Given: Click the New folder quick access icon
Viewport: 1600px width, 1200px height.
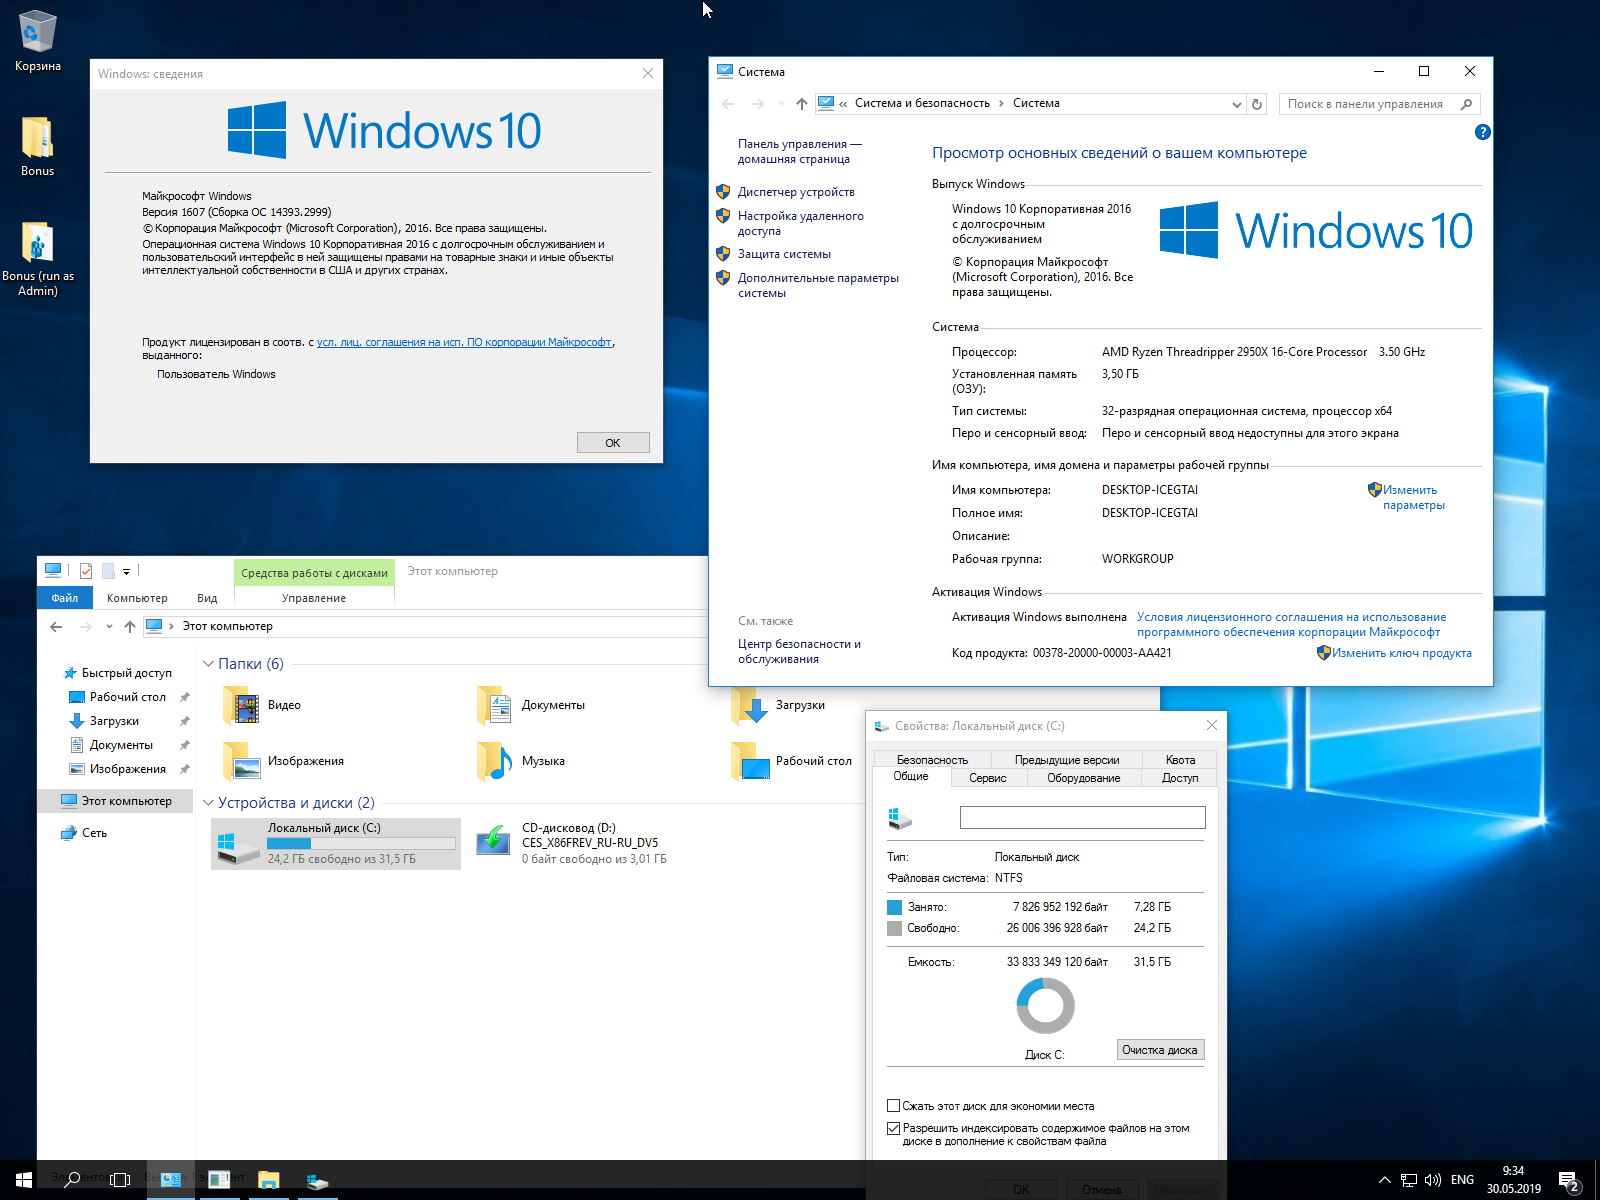Looking at the screenshot, I should click(108, 571).
